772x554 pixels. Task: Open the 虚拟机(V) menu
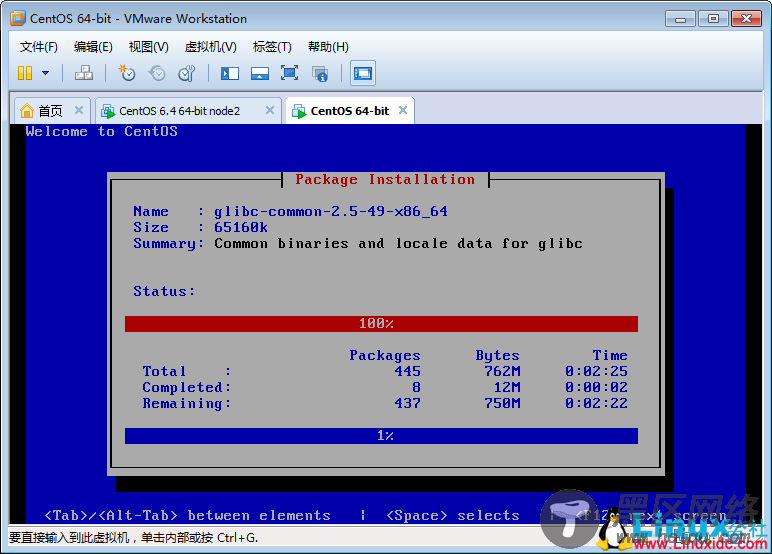tap(210, 47)
